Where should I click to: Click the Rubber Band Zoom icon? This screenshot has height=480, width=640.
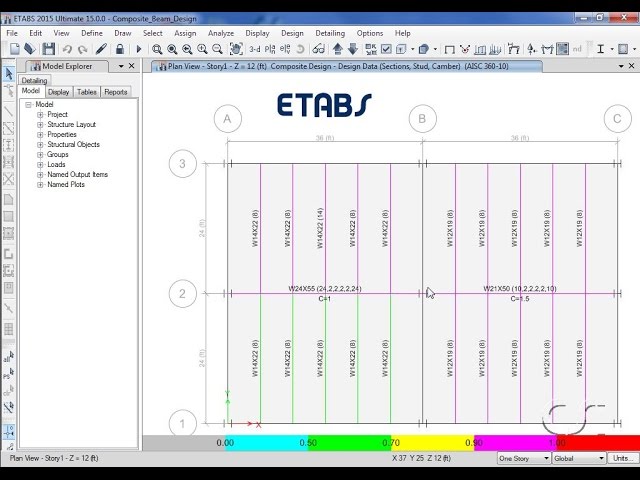pos(157,49)
